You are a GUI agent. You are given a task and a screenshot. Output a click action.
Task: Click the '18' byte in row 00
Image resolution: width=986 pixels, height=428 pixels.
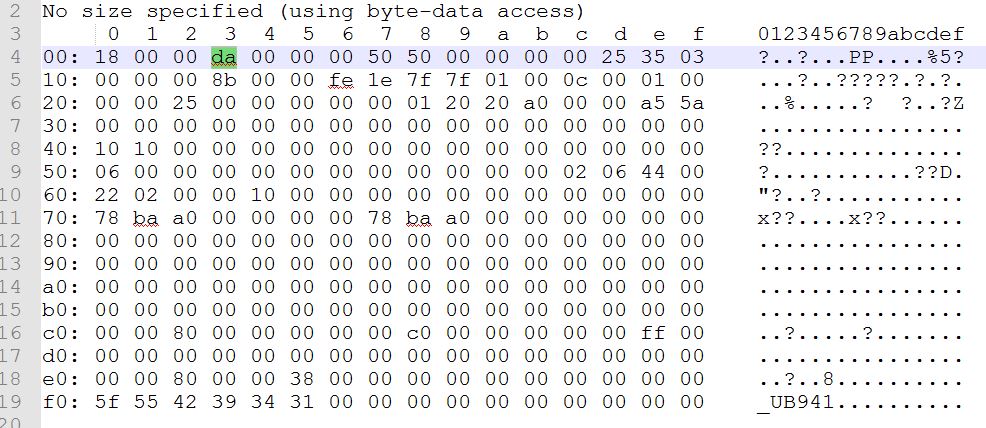coord(107,57)
